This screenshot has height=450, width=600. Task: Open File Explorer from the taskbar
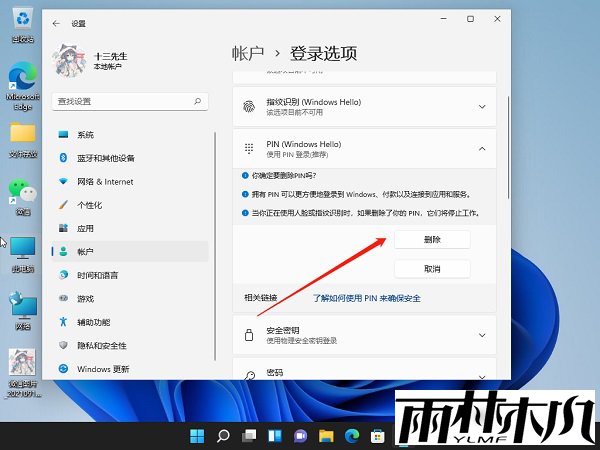coord(326,436)
